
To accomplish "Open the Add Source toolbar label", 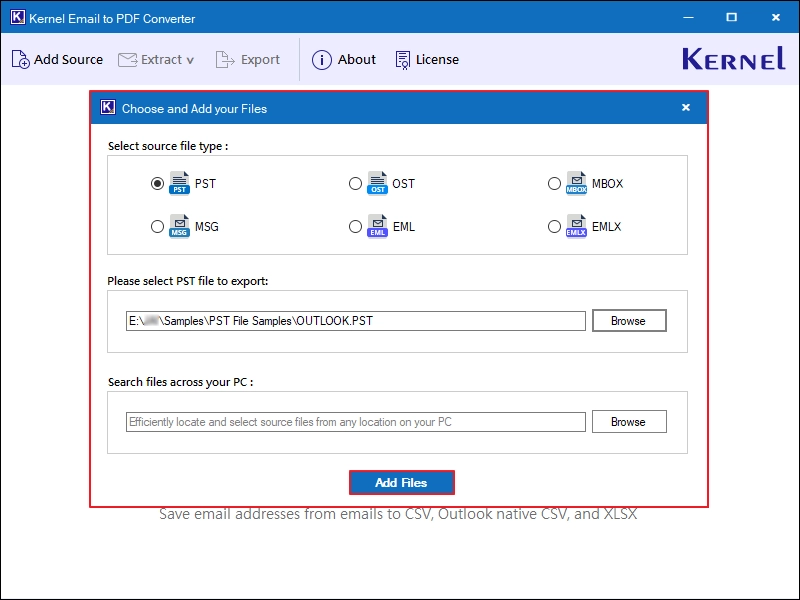I will coord(68,60).
